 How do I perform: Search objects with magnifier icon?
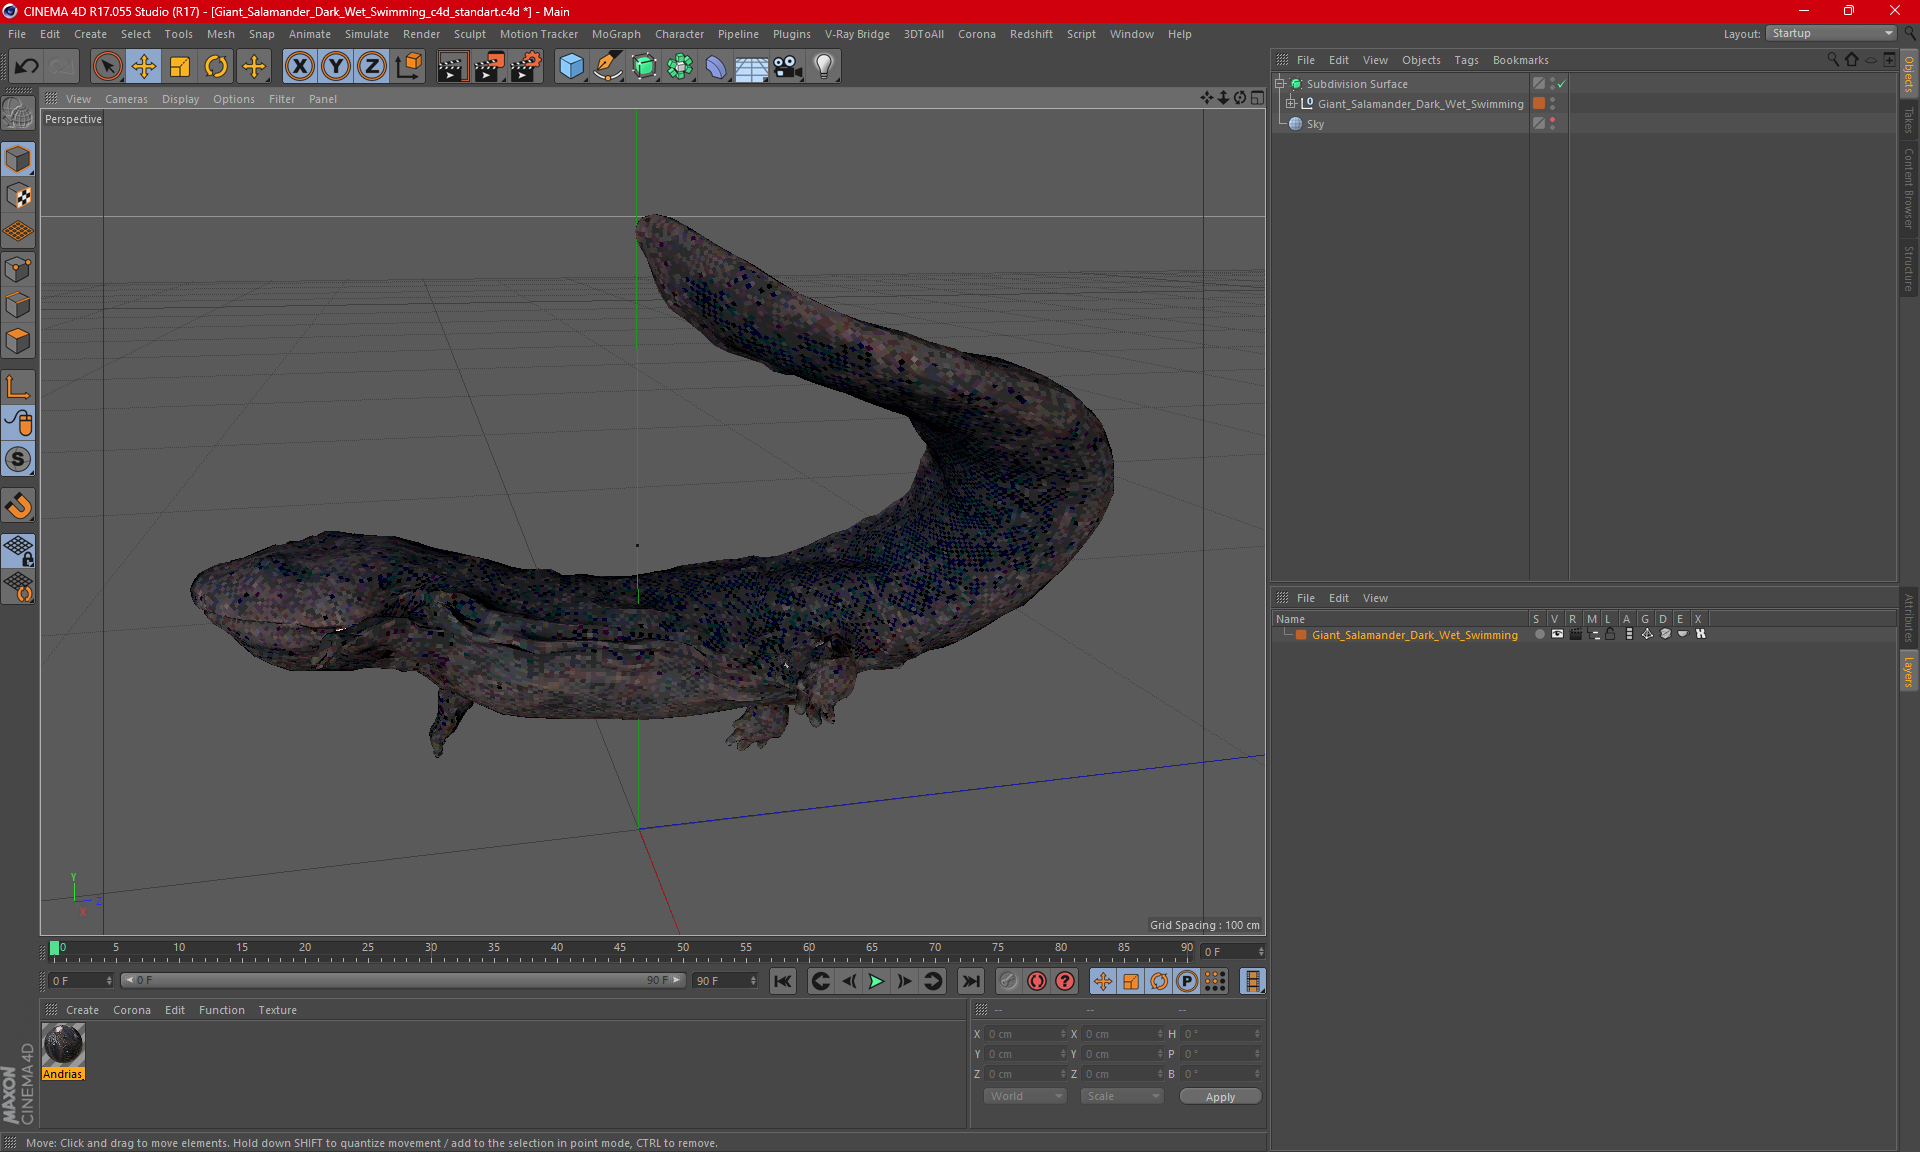(x=1833, y=60)
